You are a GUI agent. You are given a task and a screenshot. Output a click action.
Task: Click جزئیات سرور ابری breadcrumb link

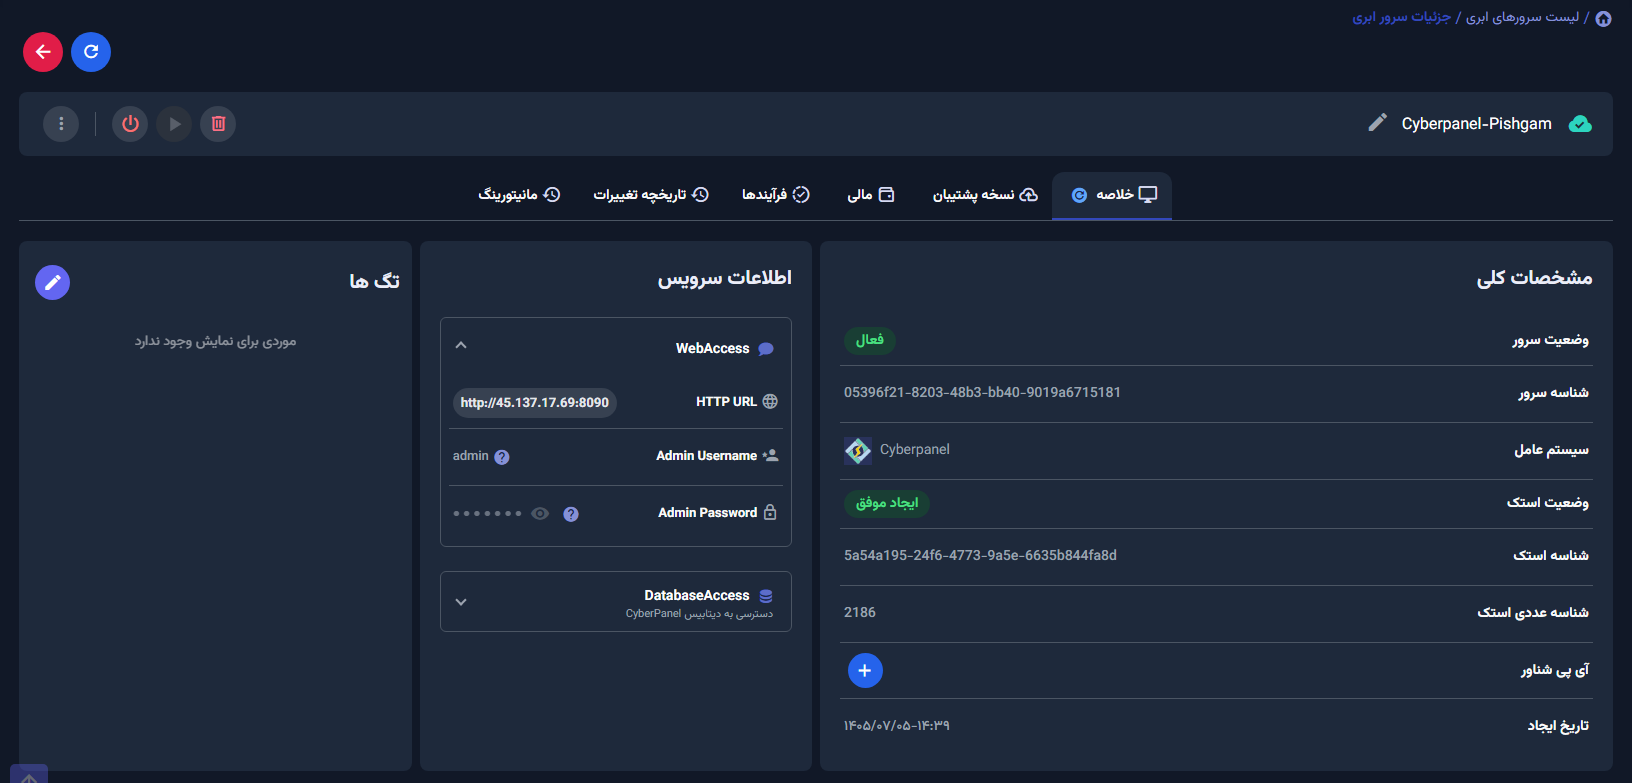(1402, 17)
